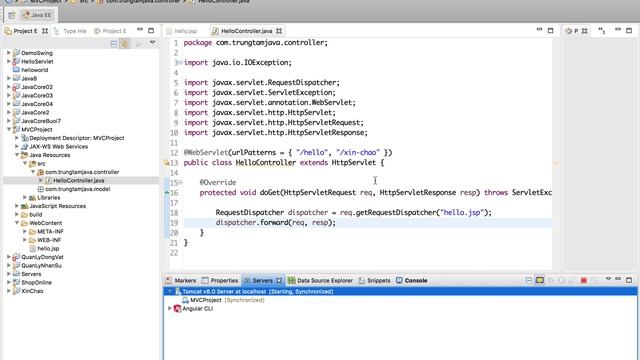Open the Snippets tab
The width and height of the screenshot is (640, 360).
click(375, 280)
